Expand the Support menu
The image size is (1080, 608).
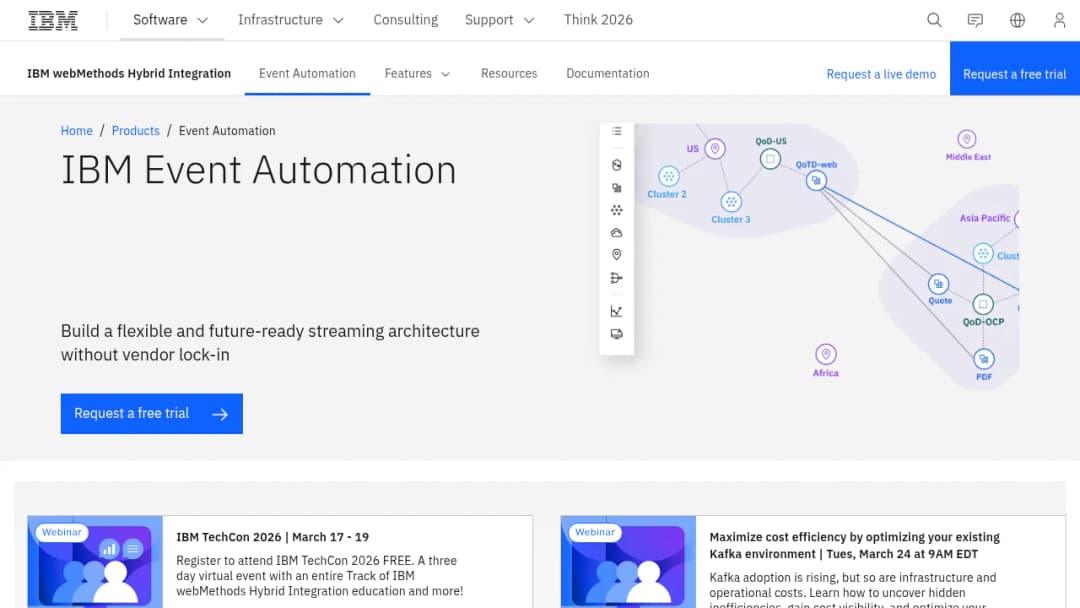pyautogui.click(x=499, y=20)
